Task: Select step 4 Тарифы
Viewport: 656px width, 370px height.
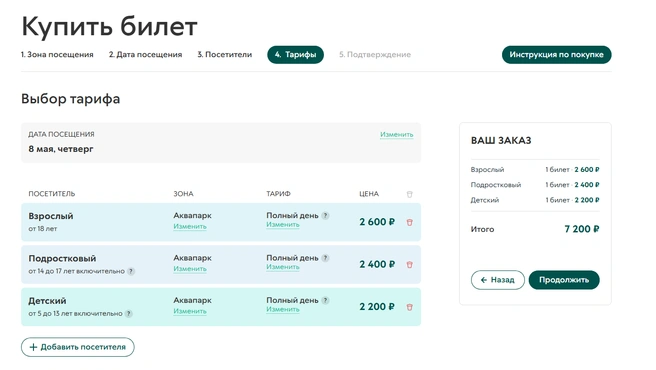Action: point(295,55)
